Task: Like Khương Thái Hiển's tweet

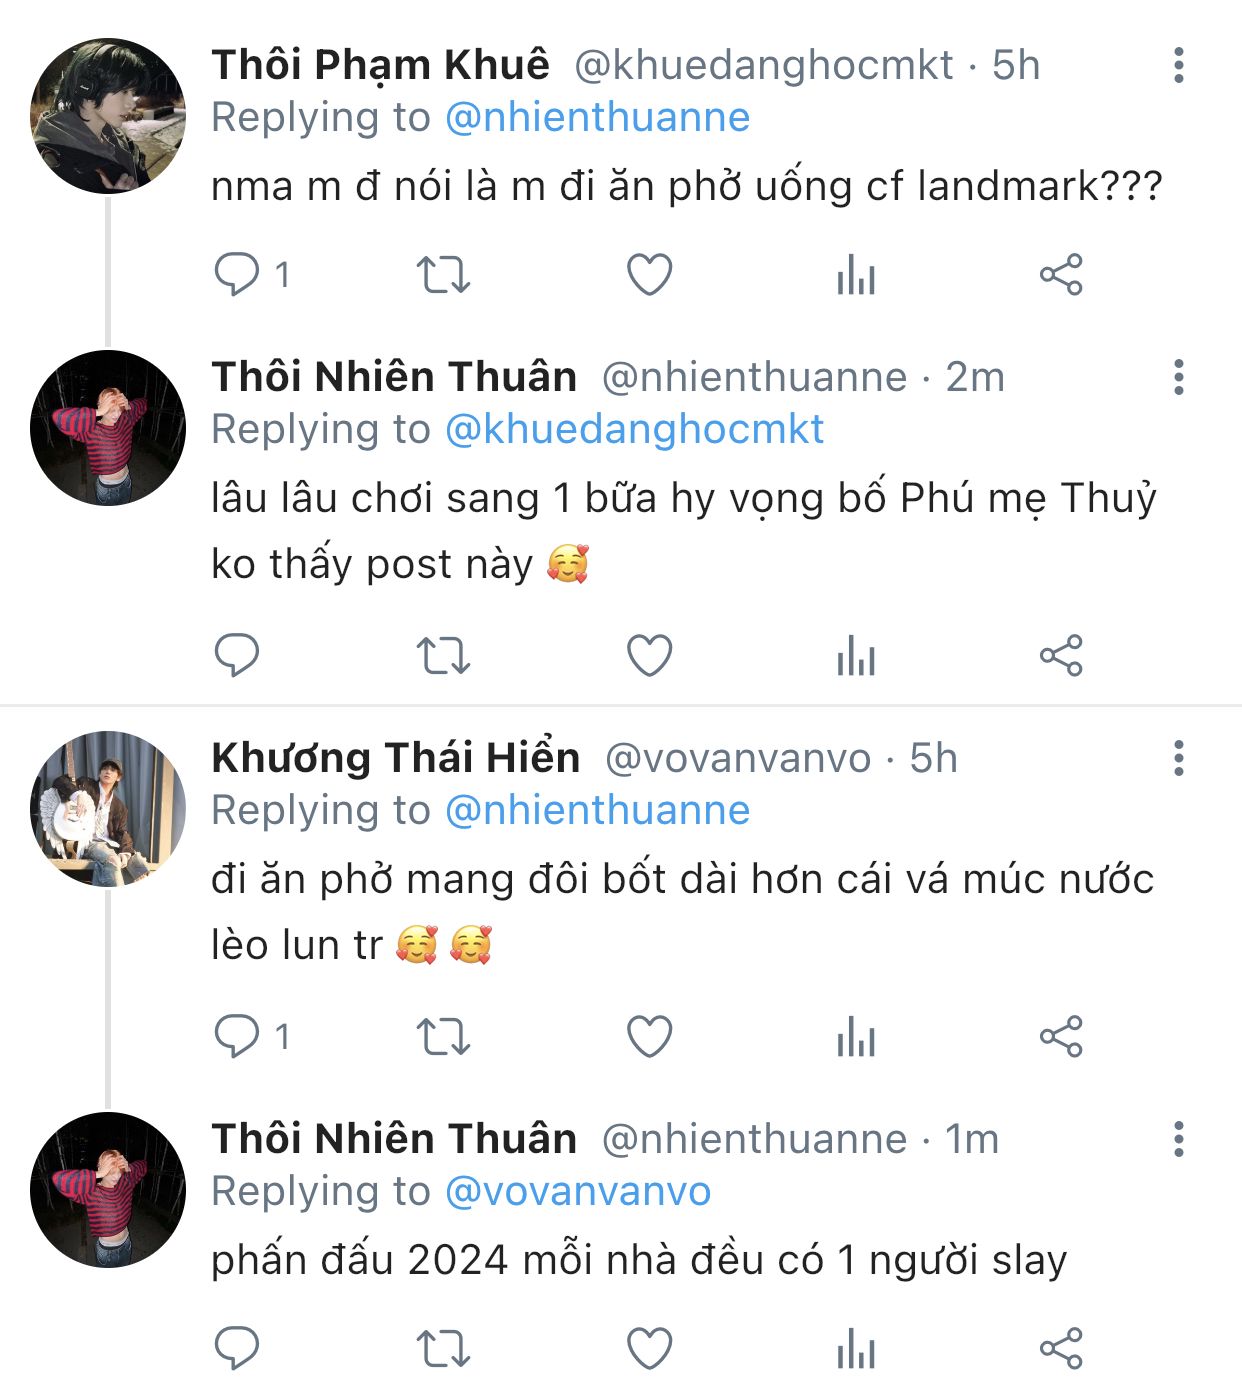Action: coord(649,1036)
